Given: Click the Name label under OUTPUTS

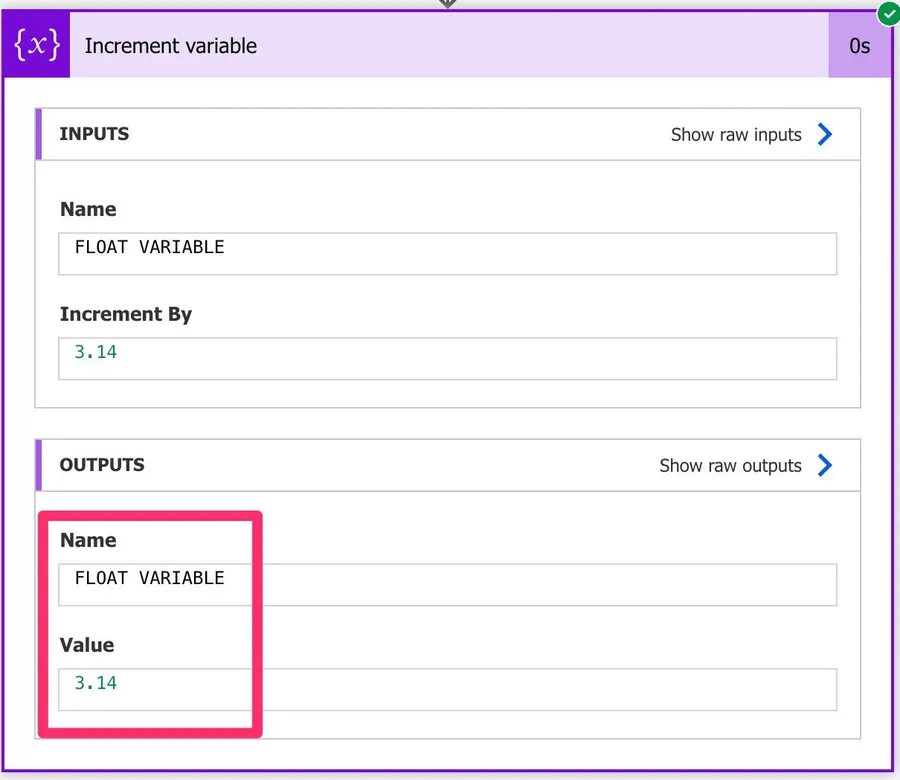Looking at the screenshot, I should [88, 540].
